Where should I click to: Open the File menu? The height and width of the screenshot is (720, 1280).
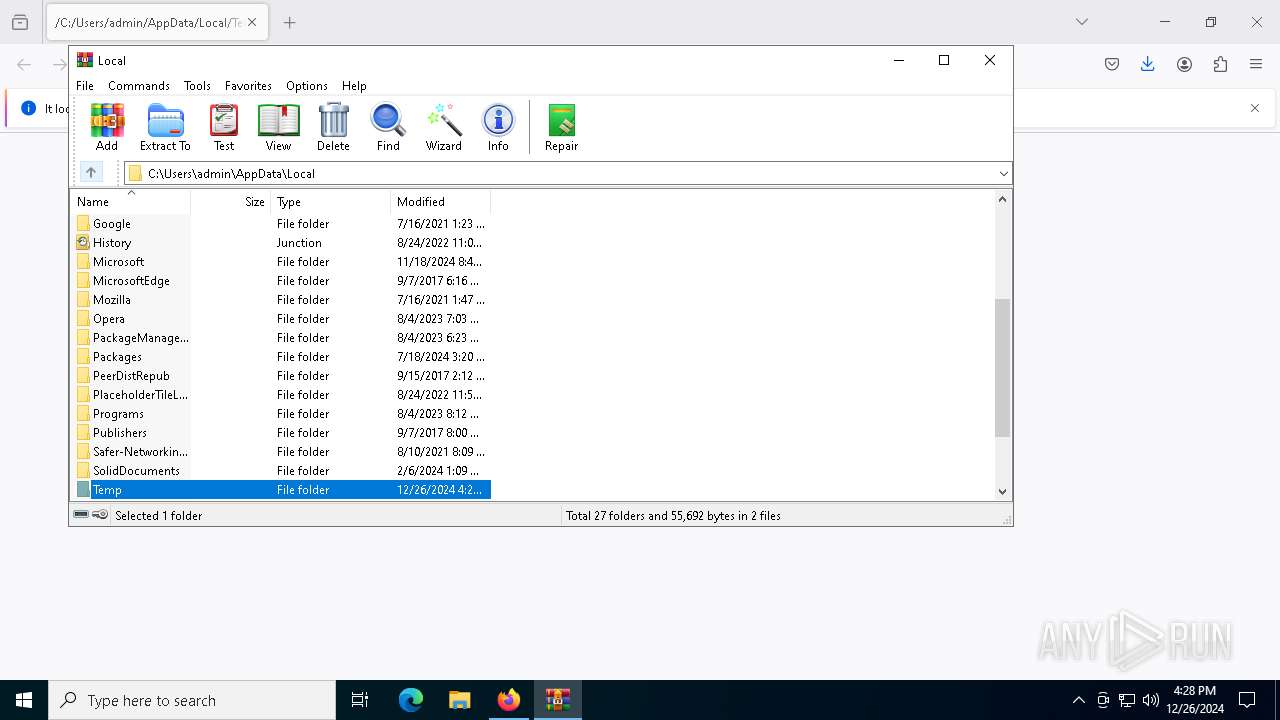click(x=85, y=86)
